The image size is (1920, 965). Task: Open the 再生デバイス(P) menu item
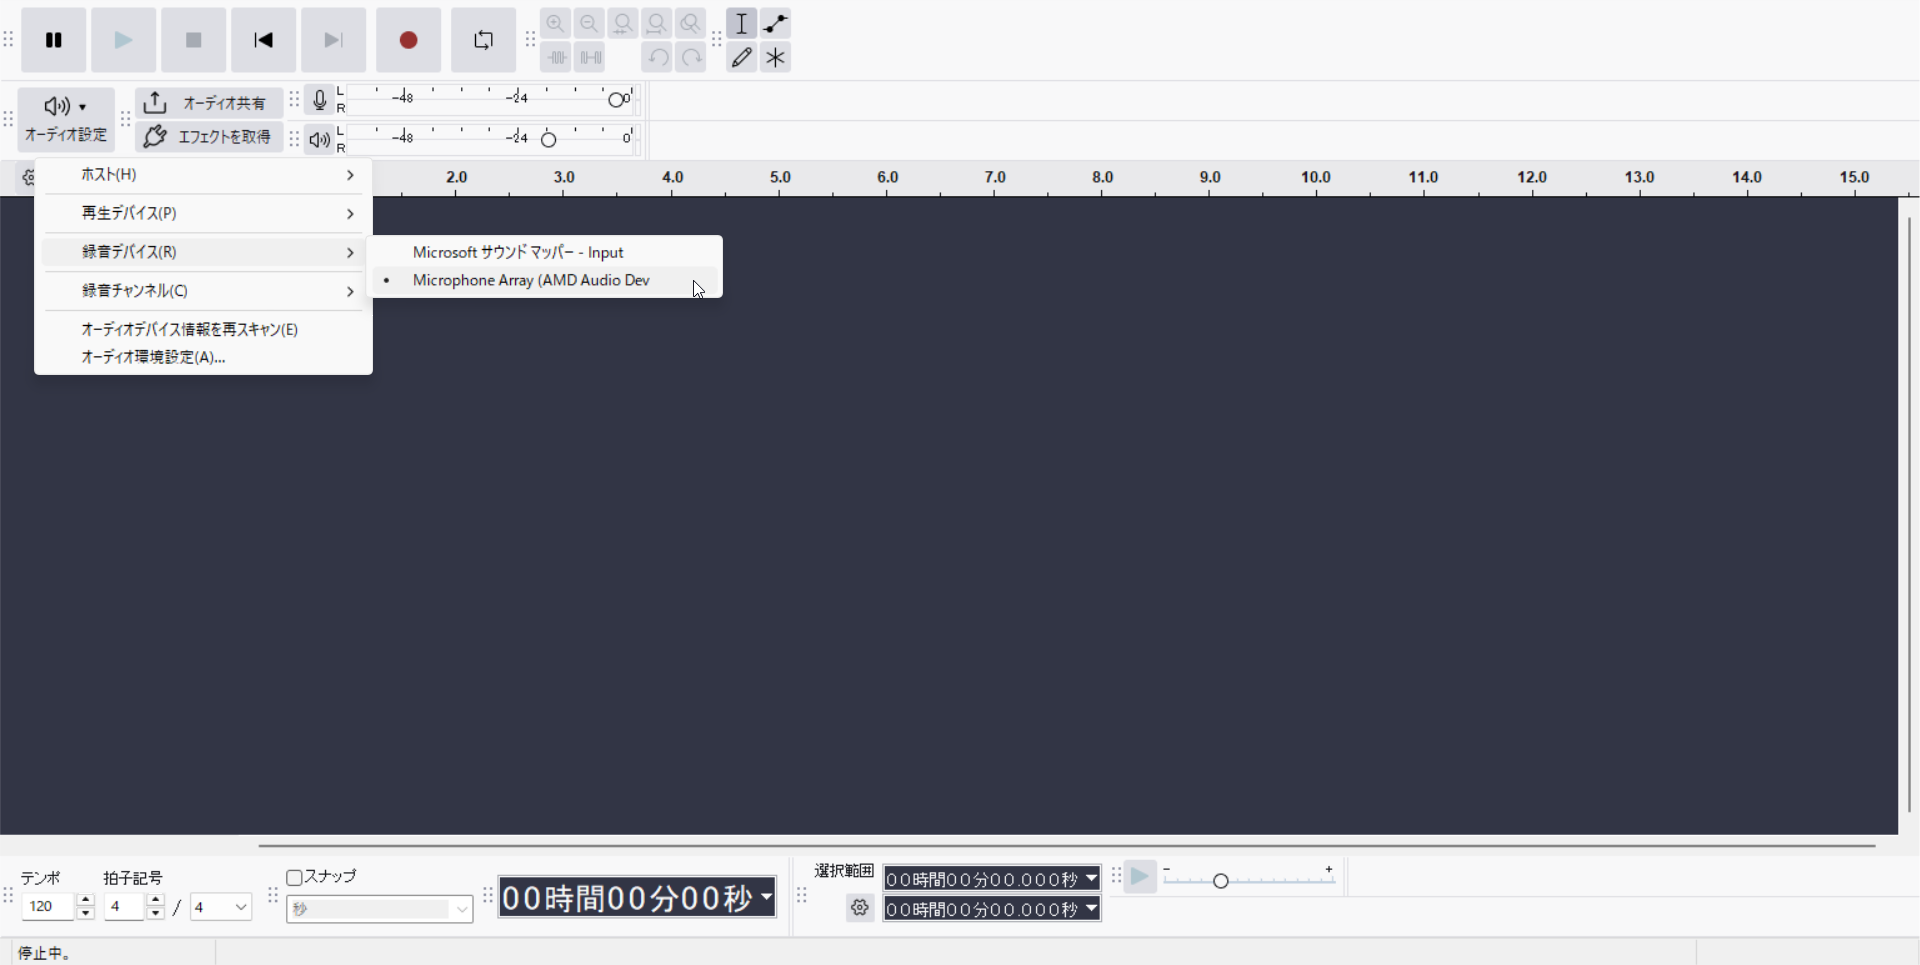(x=204, y=214)
